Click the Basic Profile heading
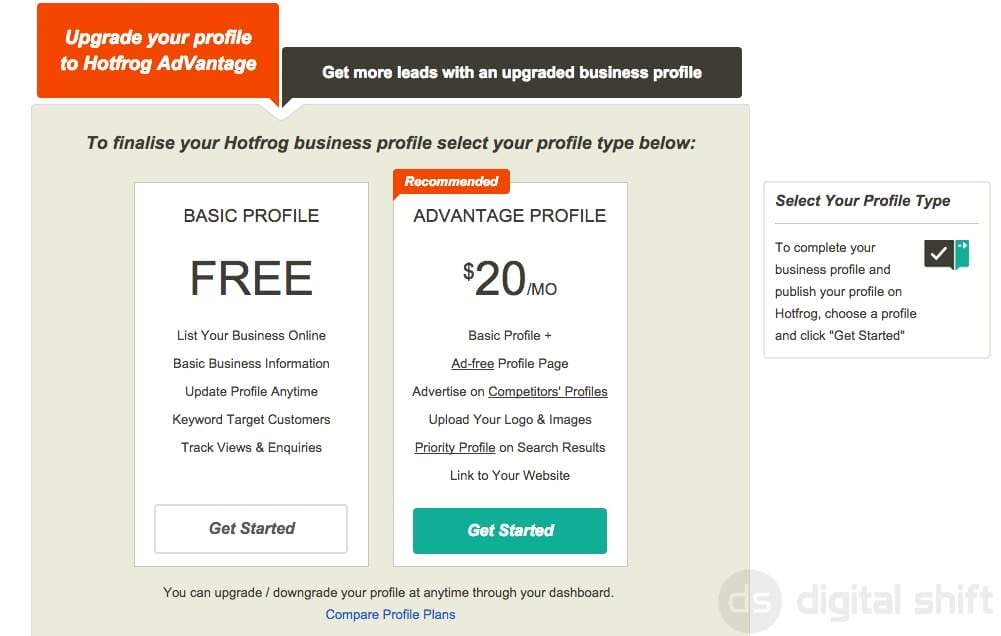The image size is (1001, 636). (252, 216)
